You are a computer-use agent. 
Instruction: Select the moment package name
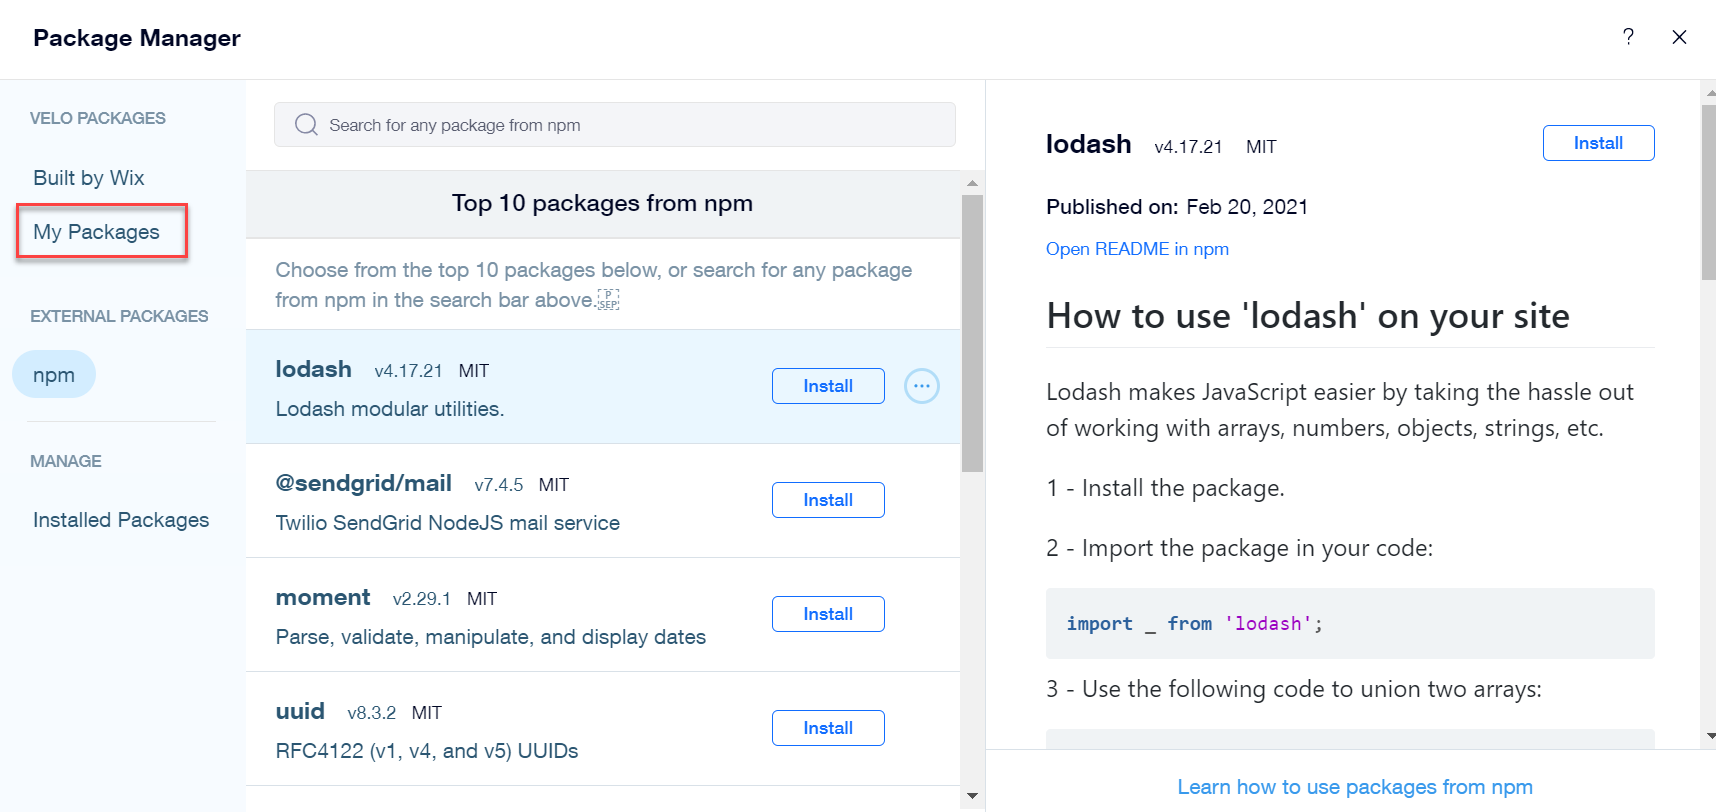point(322,597)
